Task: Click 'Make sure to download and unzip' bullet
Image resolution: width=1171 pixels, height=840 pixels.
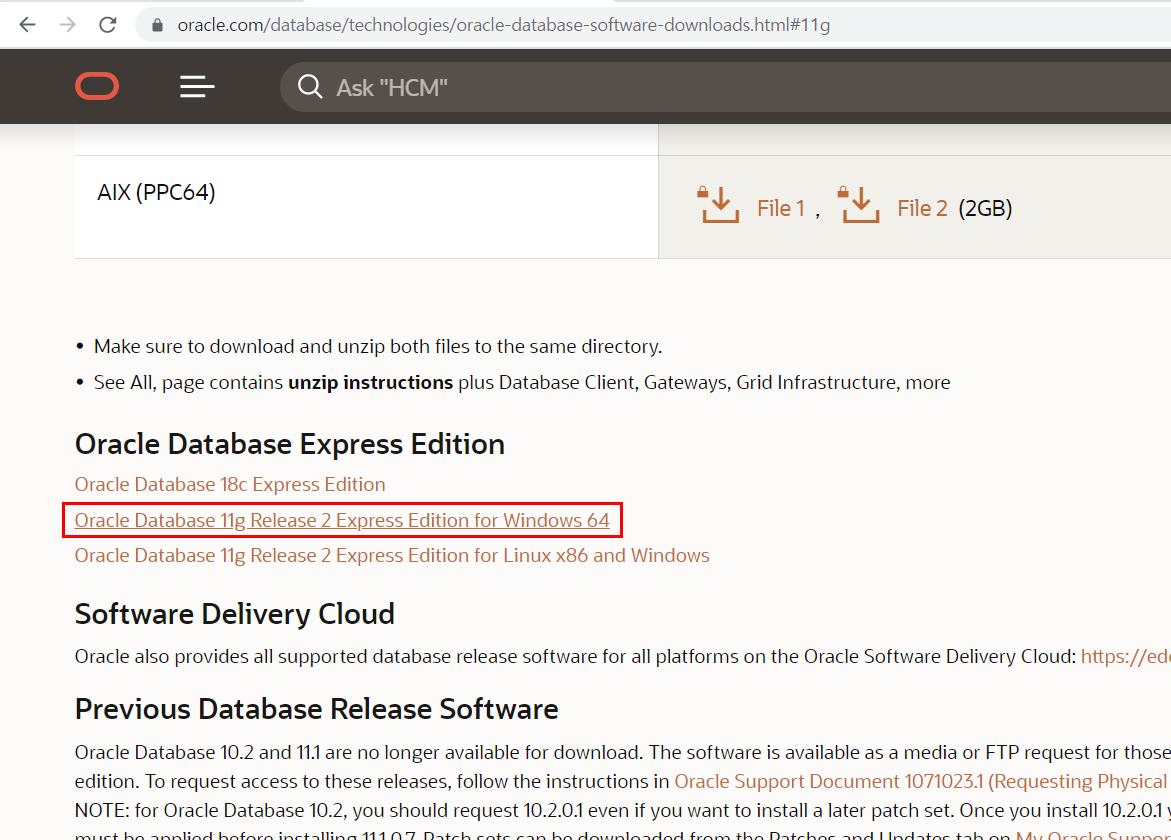Action: 378,346
